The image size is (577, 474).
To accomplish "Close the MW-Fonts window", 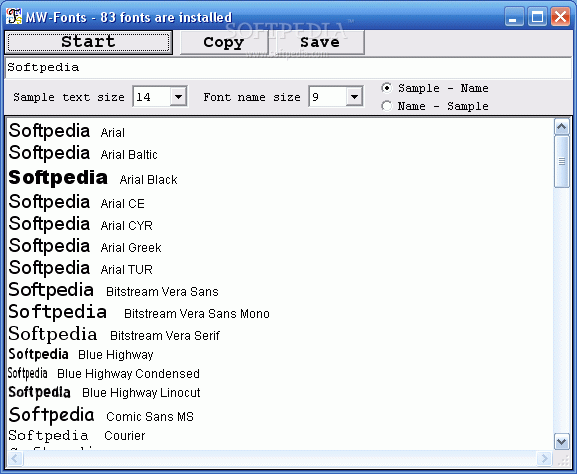I will click(560, 17).
